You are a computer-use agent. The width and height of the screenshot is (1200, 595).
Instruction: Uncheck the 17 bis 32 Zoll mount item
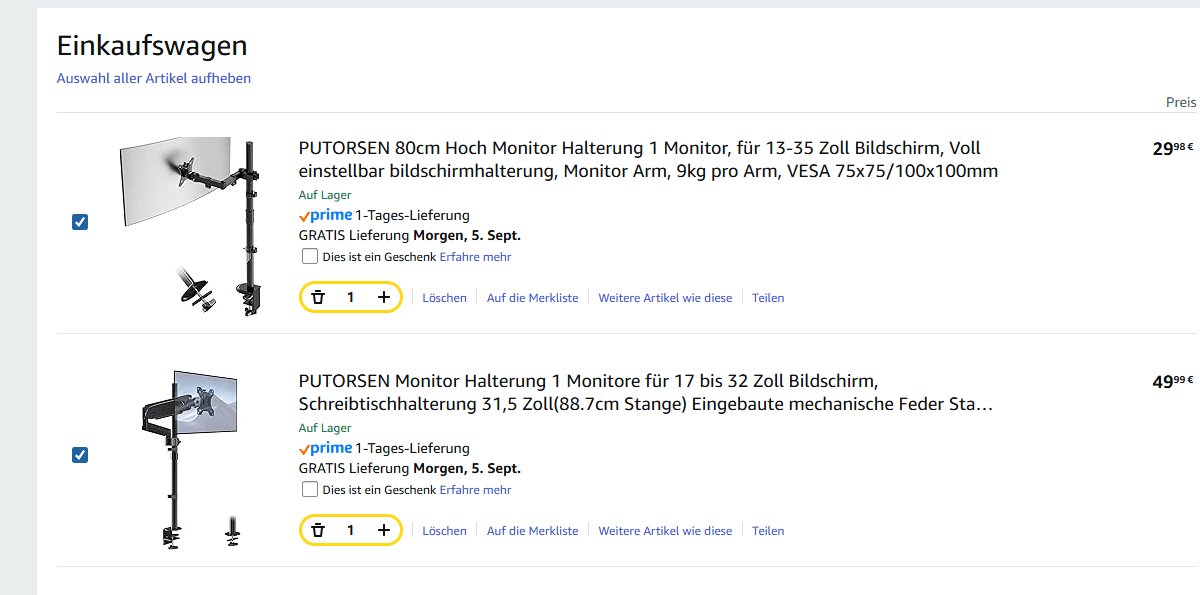pyautogui.click(x=80, y=455)
